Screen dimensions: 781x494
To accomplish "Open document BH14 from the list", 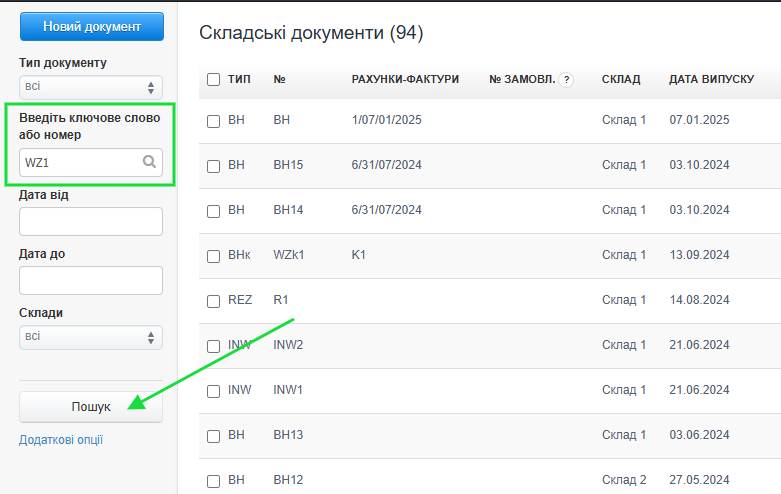I will click(288, 210).
